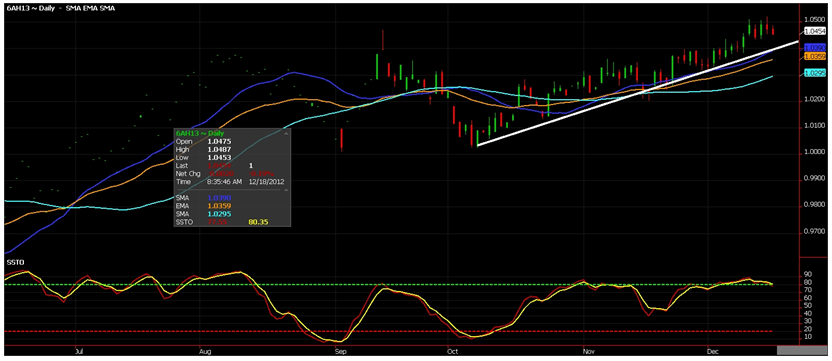Click the cyan SMA value 1.0295 in data box
This screenshot has height=361, width=832.
pos(218,213)
